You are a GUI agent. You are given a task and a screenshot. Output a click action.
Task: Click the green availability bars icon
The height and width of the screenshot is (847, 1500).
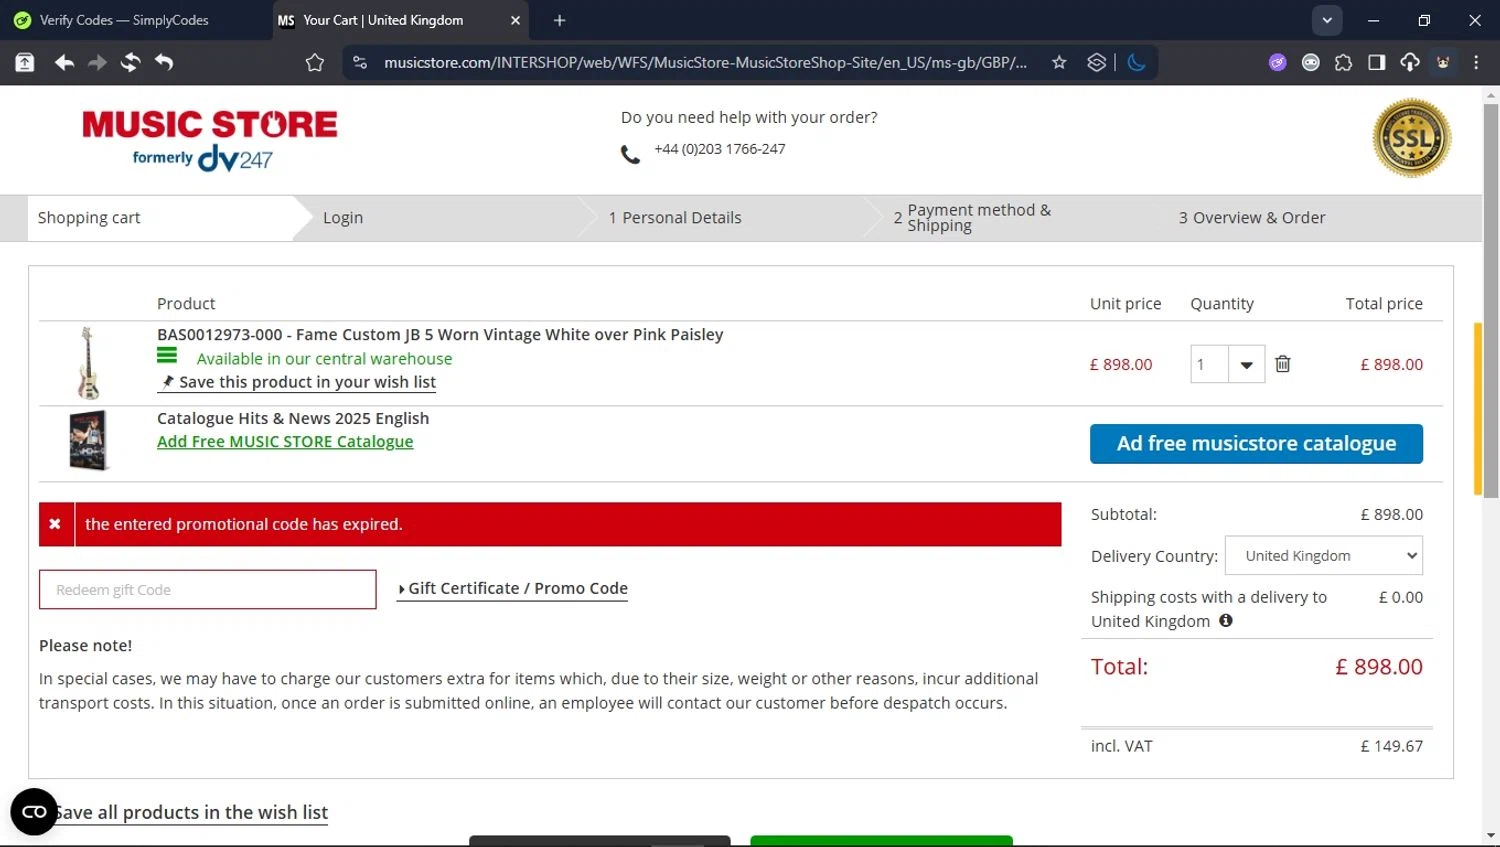tap(167, 355)
